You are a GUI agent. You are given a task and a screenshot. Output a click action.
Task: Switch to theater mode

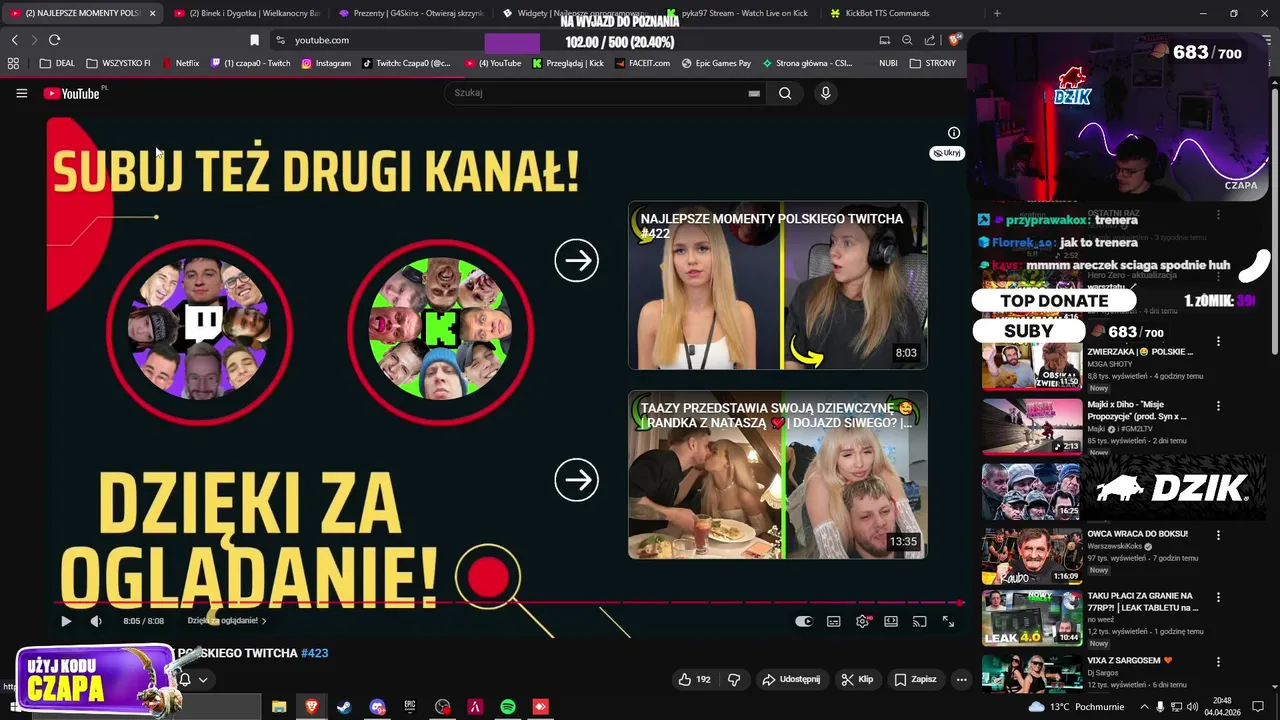(891, 621)
